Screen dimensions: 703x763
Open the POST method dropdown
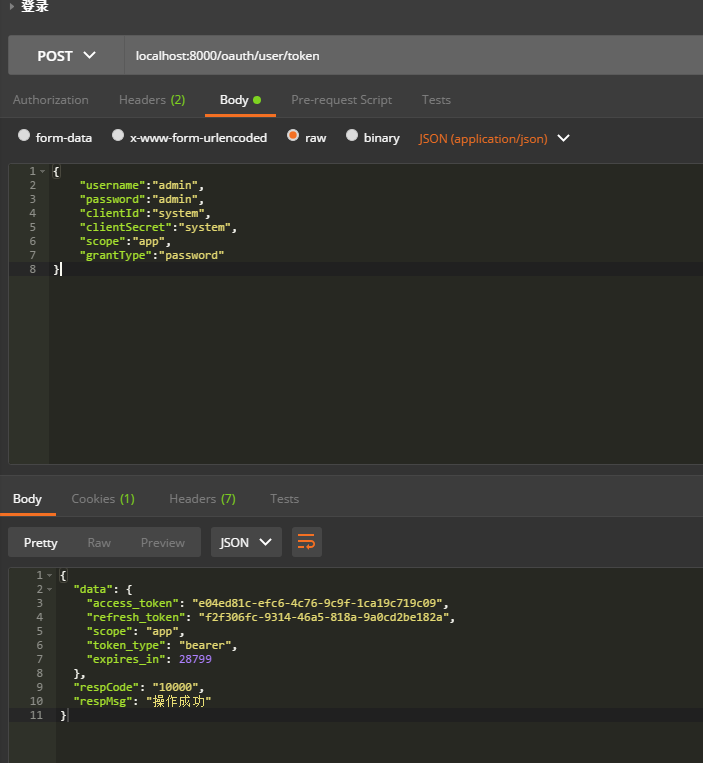(66, 55)
